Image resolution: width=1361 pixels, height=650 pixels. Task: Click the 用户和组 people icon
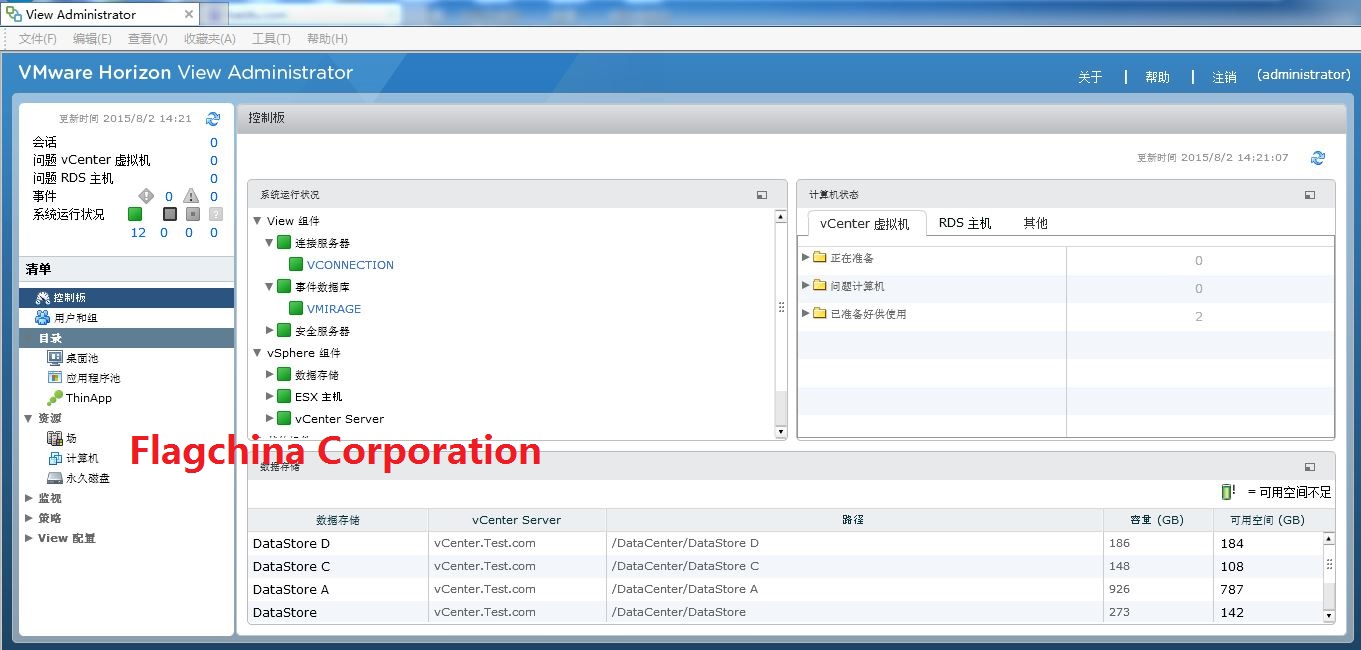[42, 318]
